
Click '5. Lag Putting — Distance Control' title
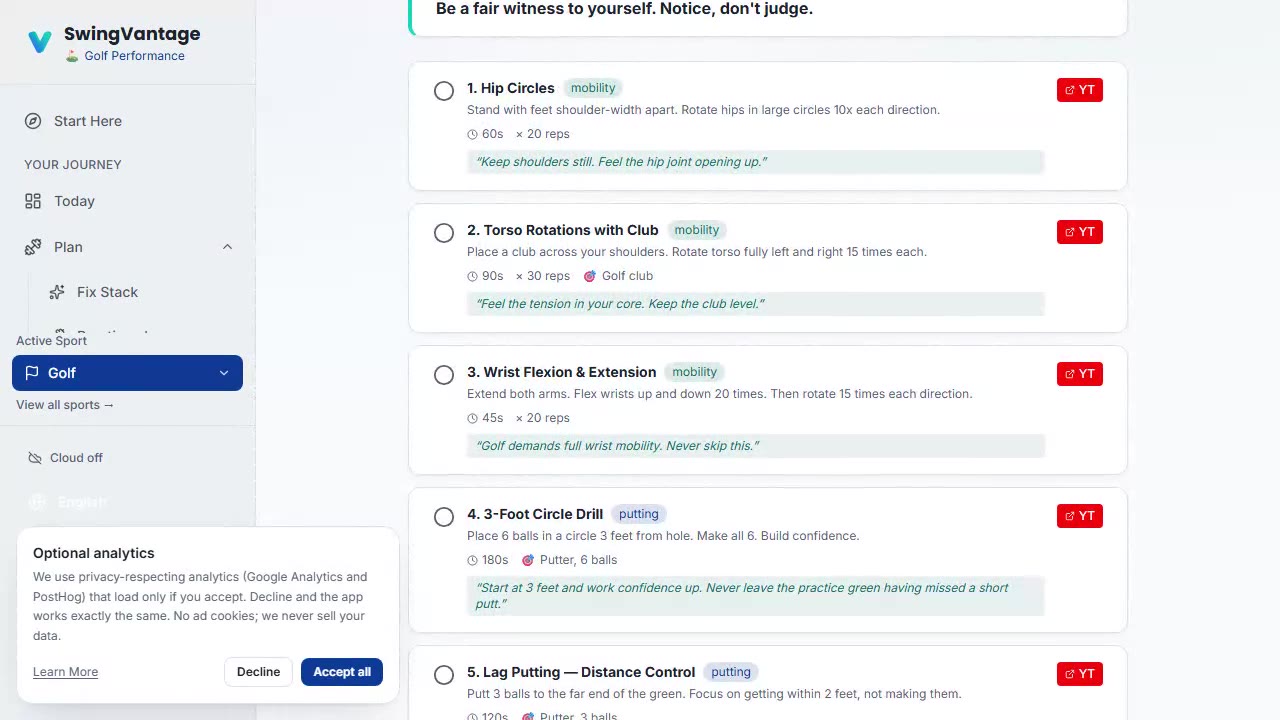[581, 672]
